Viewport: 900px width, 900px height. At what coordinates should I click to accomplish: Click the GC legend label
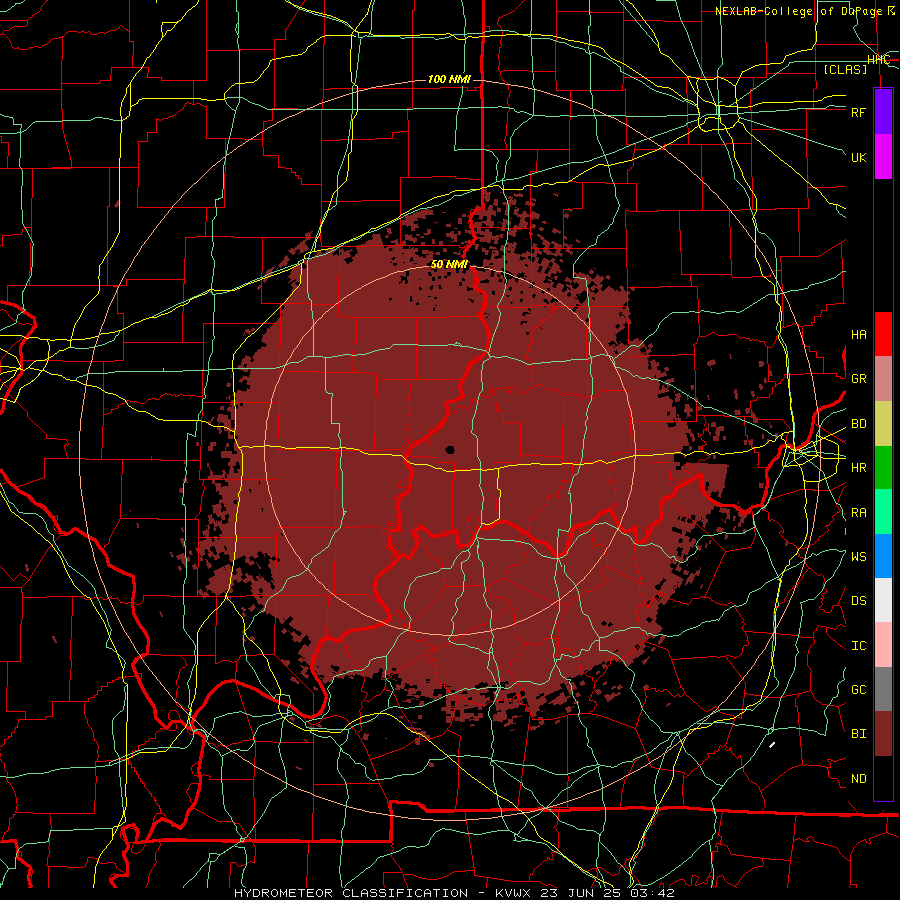pyautogui.click(x=858, y=689)
